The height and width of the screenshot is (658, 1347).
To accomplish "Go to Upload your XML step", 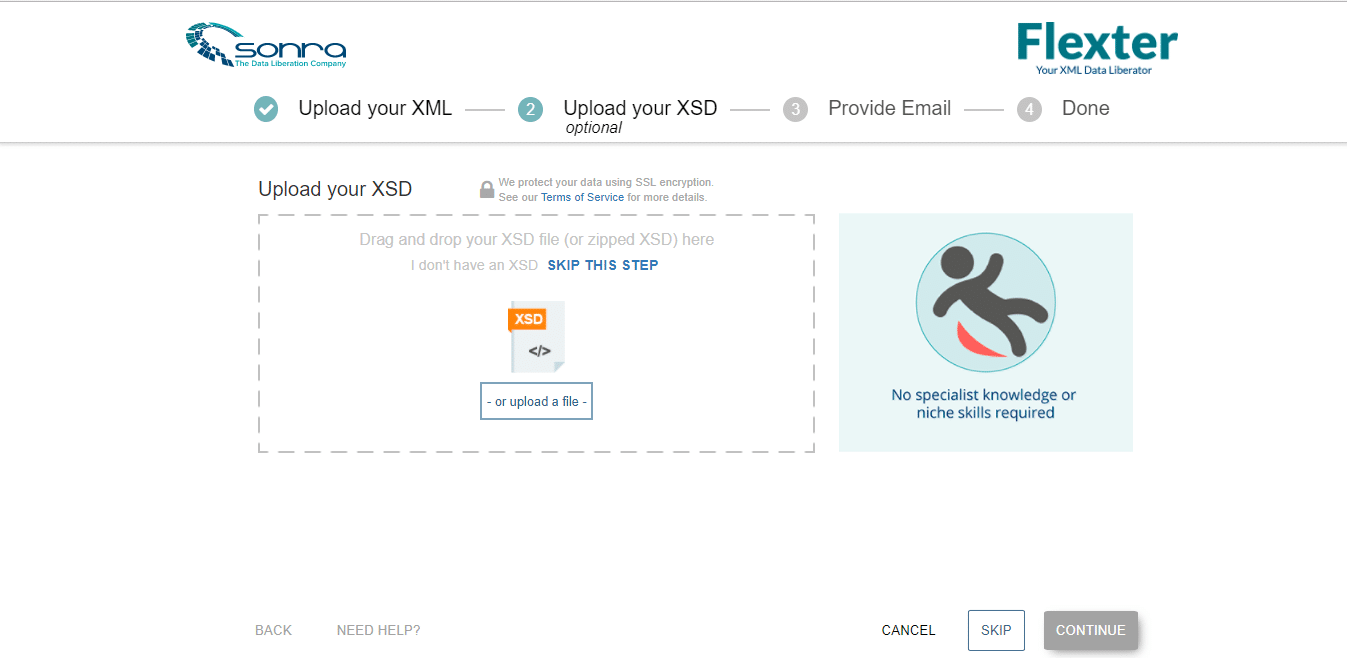I will point(375,108).
